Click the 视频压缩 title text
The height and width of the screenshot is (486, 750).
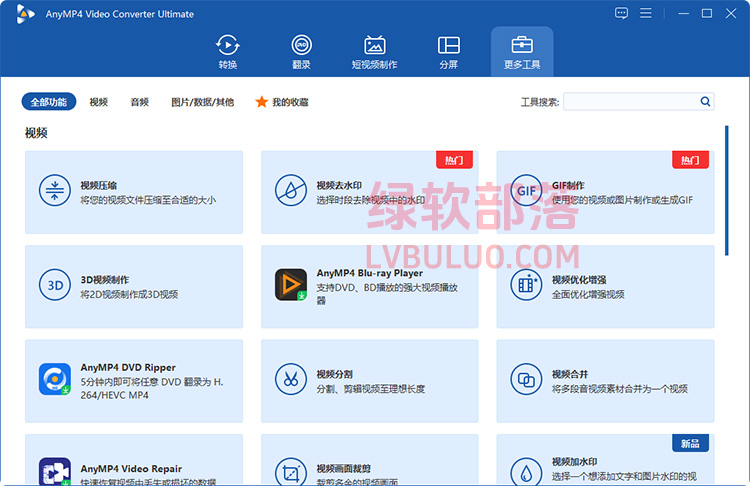point(99,185)
